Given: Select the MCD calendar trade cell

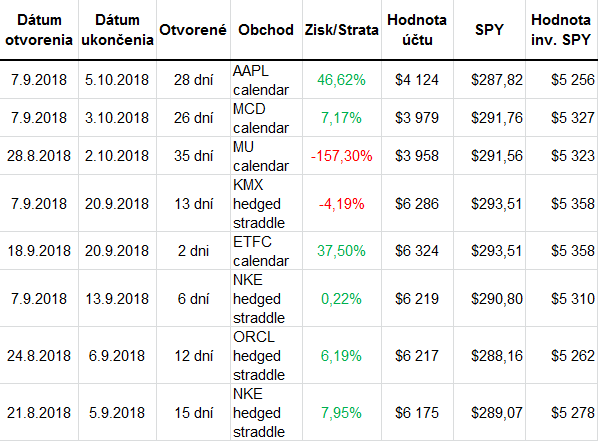Looking at the screenshot, I should (x=266, y=118).
